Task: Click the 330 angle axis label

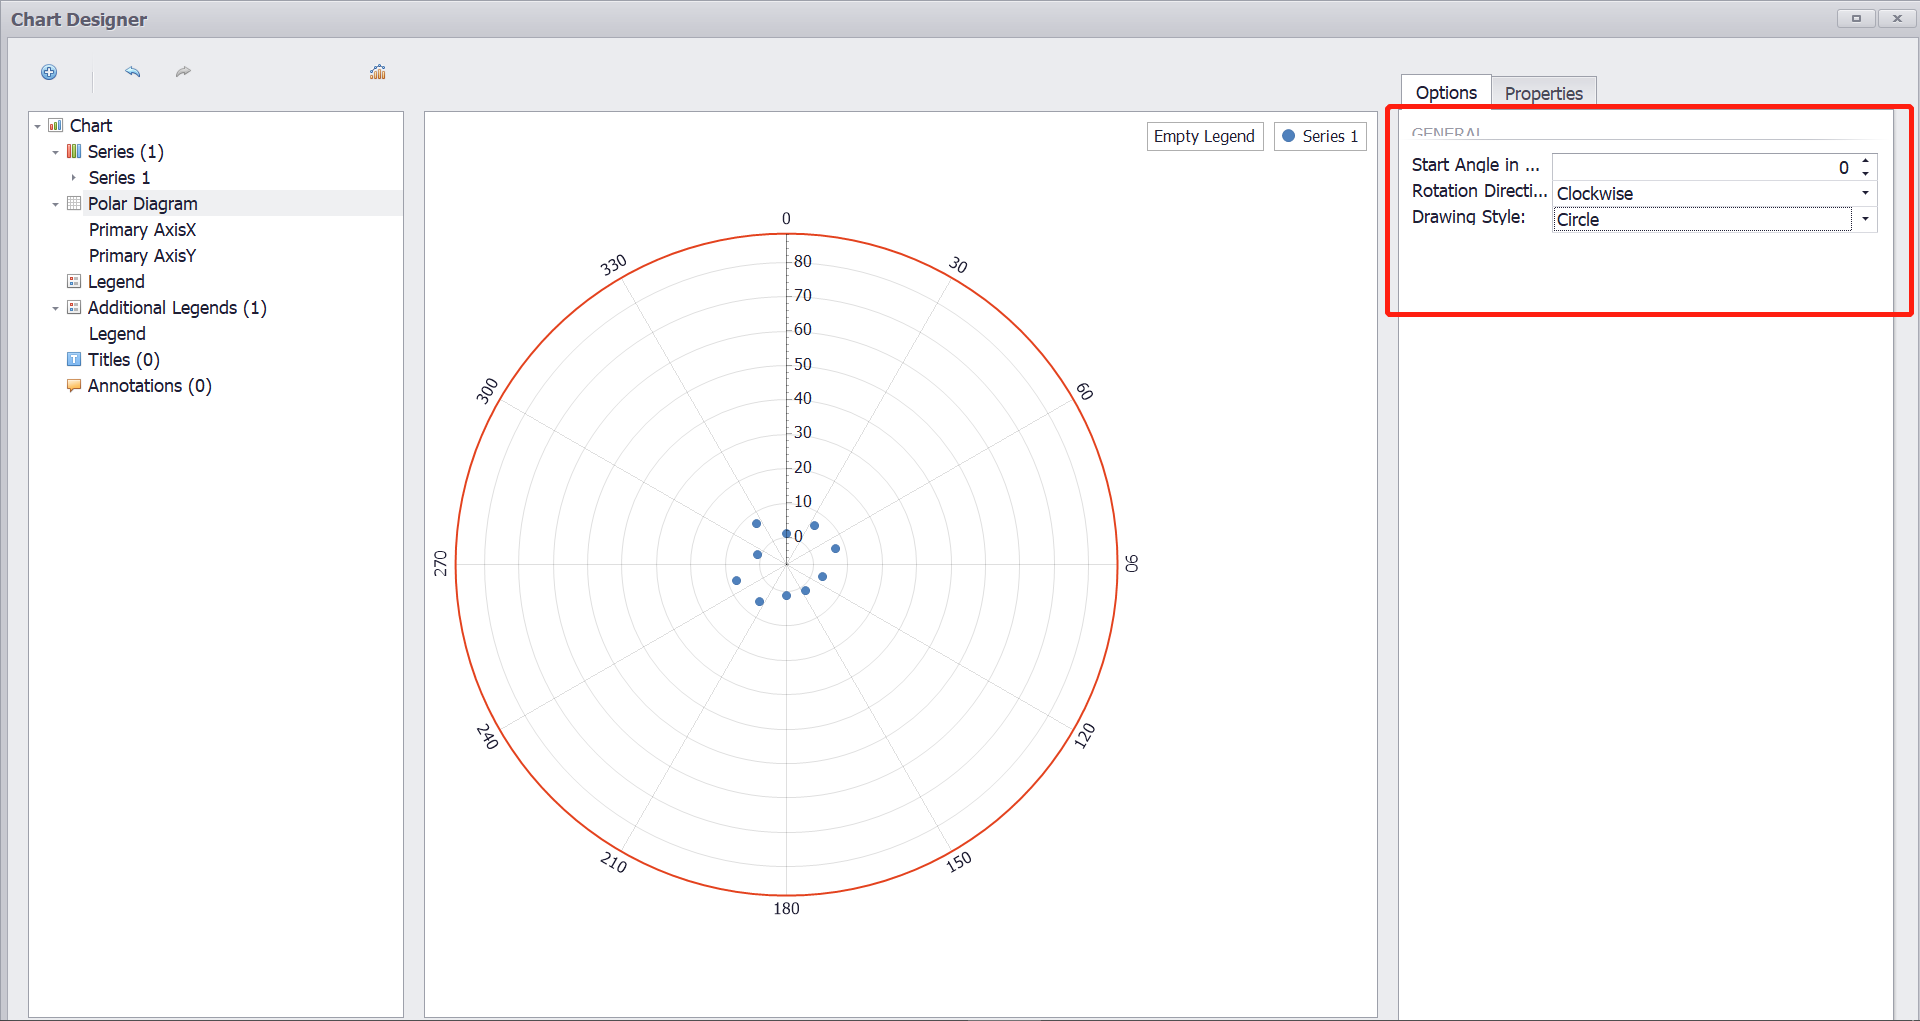Action: pyautogui.click(x=613, y=265)
